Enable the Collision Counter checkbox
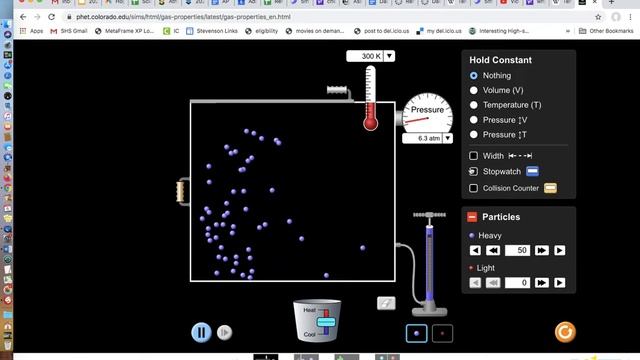Viewport: 640px width, 360px height. [473, 188]
